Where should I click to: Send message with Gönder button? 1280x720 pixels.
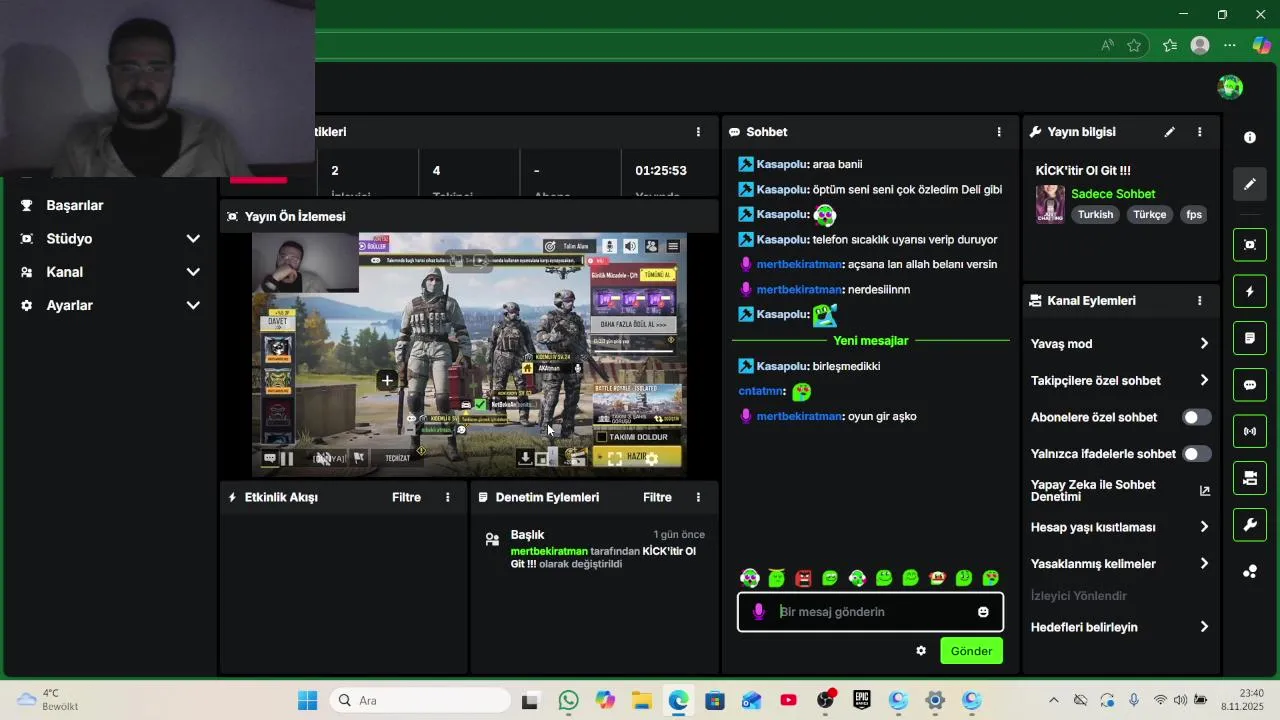971,651
